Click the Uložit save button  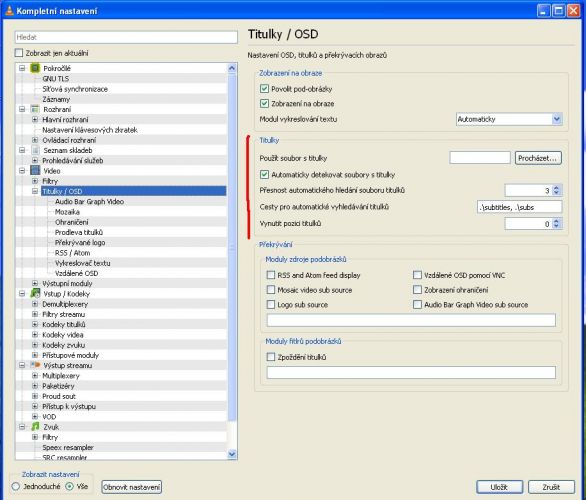[499, 487]
